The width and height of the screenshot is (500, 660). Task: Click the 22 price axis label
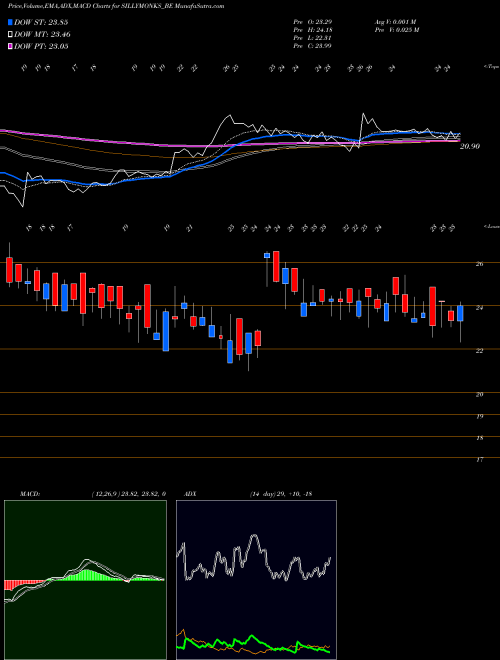480,351
